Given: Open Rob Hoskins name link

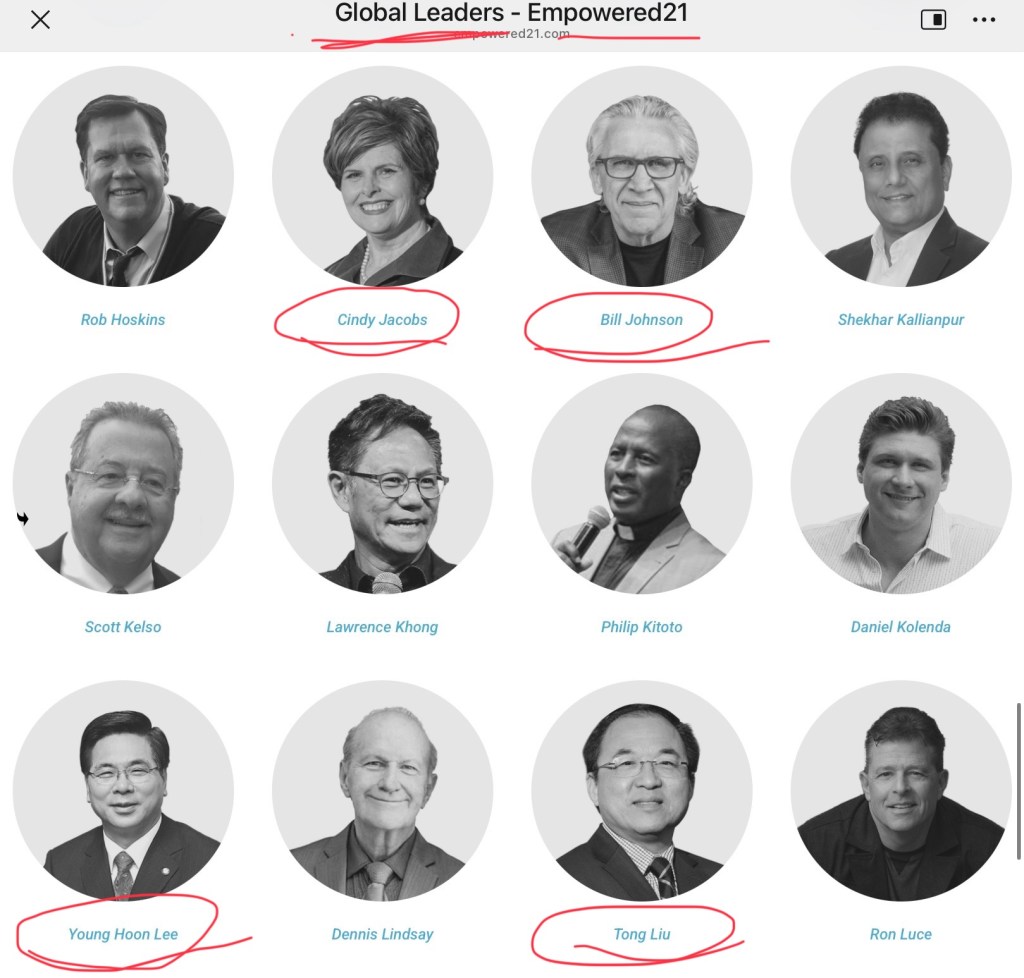Looking at the screenshot, I should [123, 319].
